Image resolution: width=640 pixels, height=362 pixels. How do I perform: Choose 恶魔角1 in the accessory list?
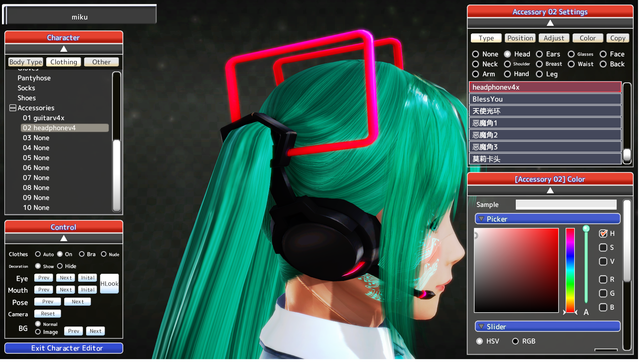[x=545, y=123]
